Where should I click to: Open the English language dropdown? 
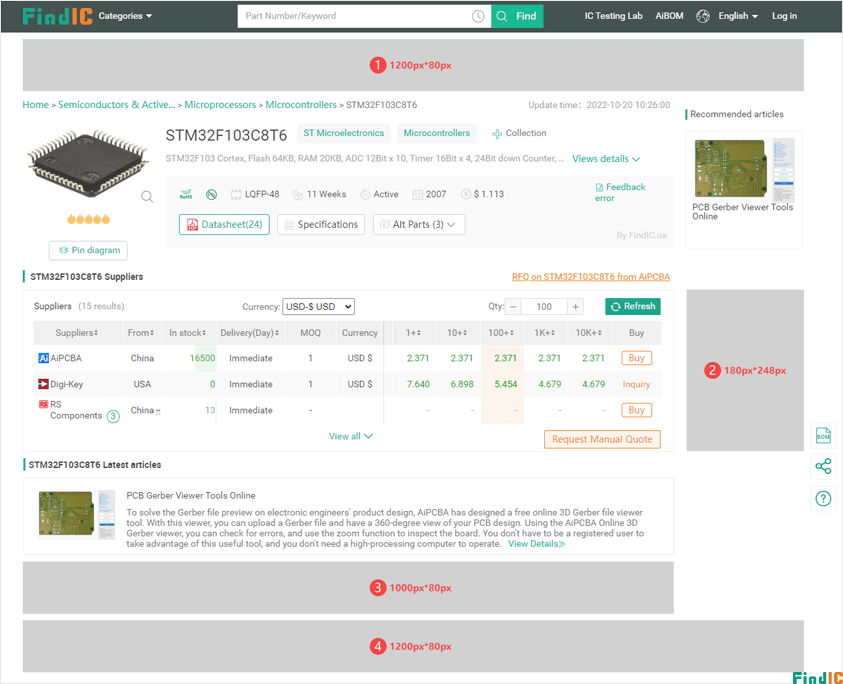738,16
